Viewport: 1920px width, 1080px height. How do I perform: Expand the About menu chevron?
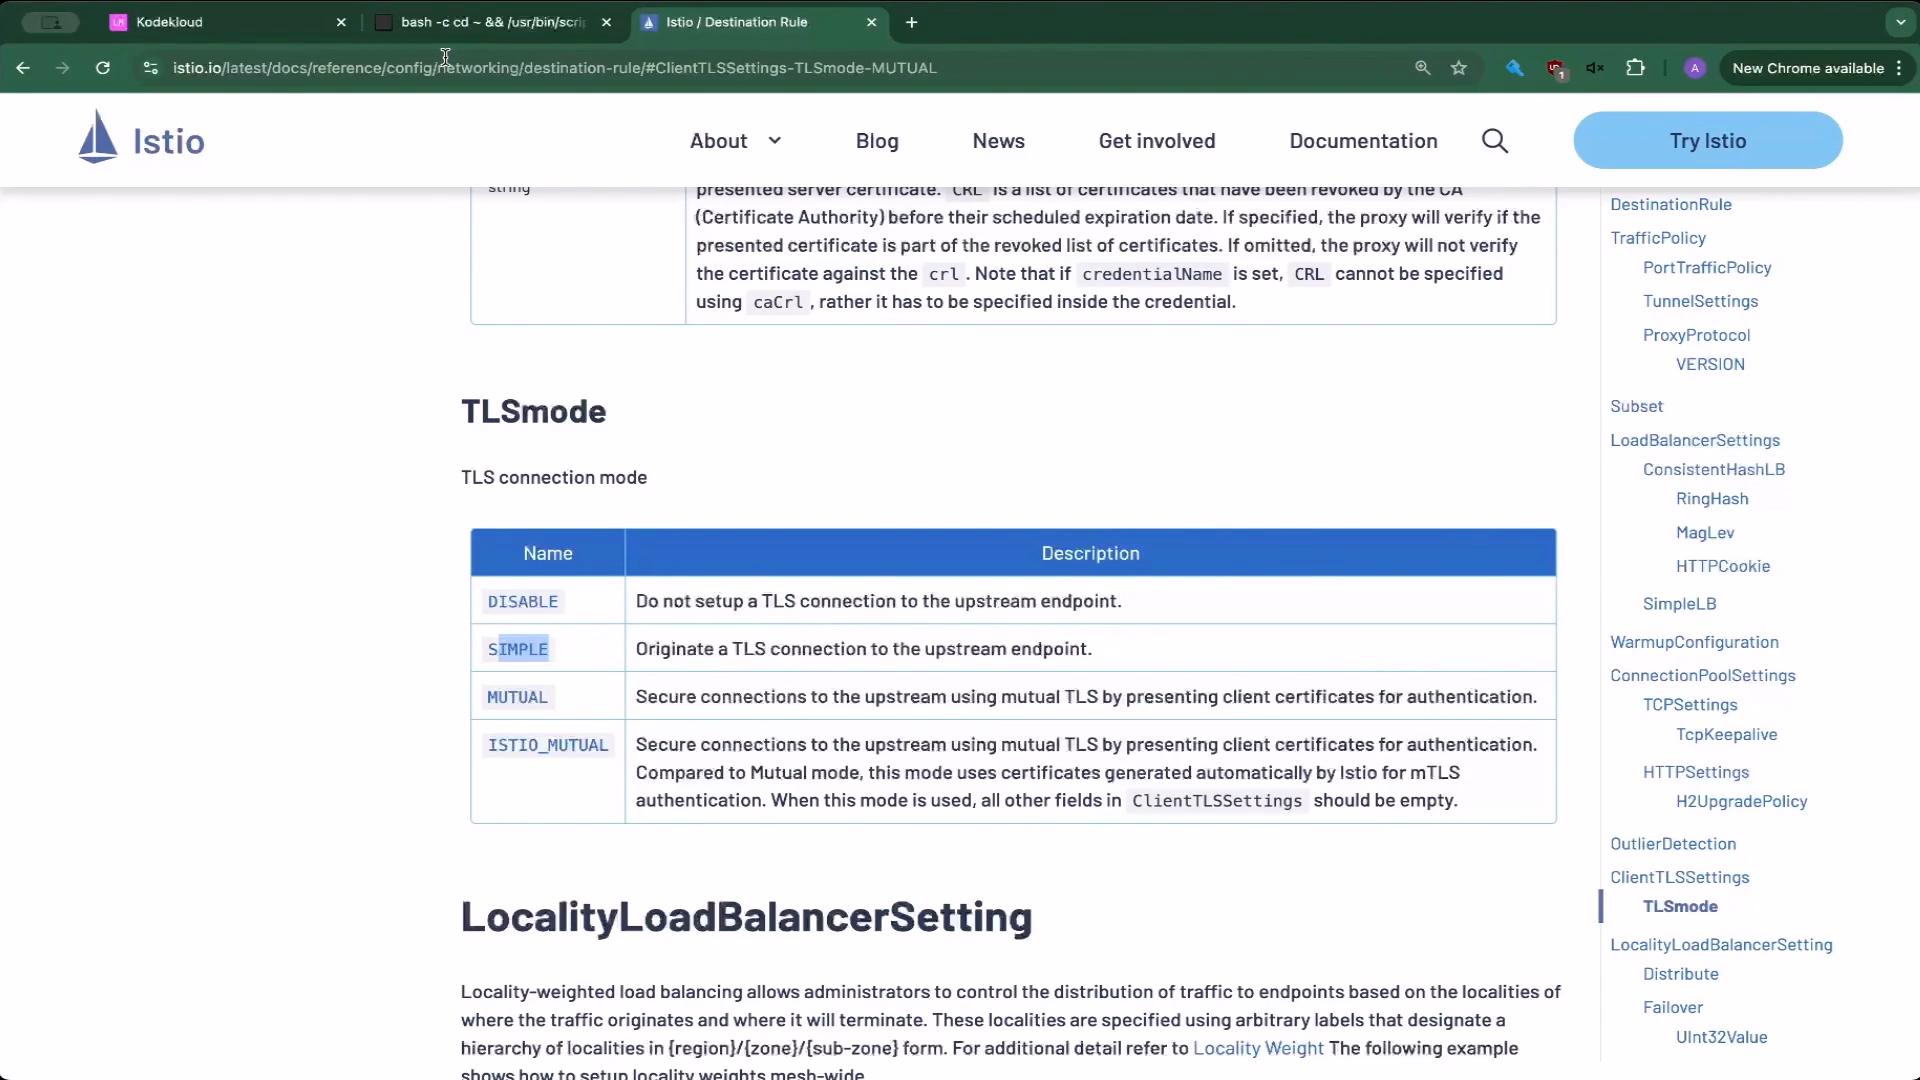pos(774,141)
